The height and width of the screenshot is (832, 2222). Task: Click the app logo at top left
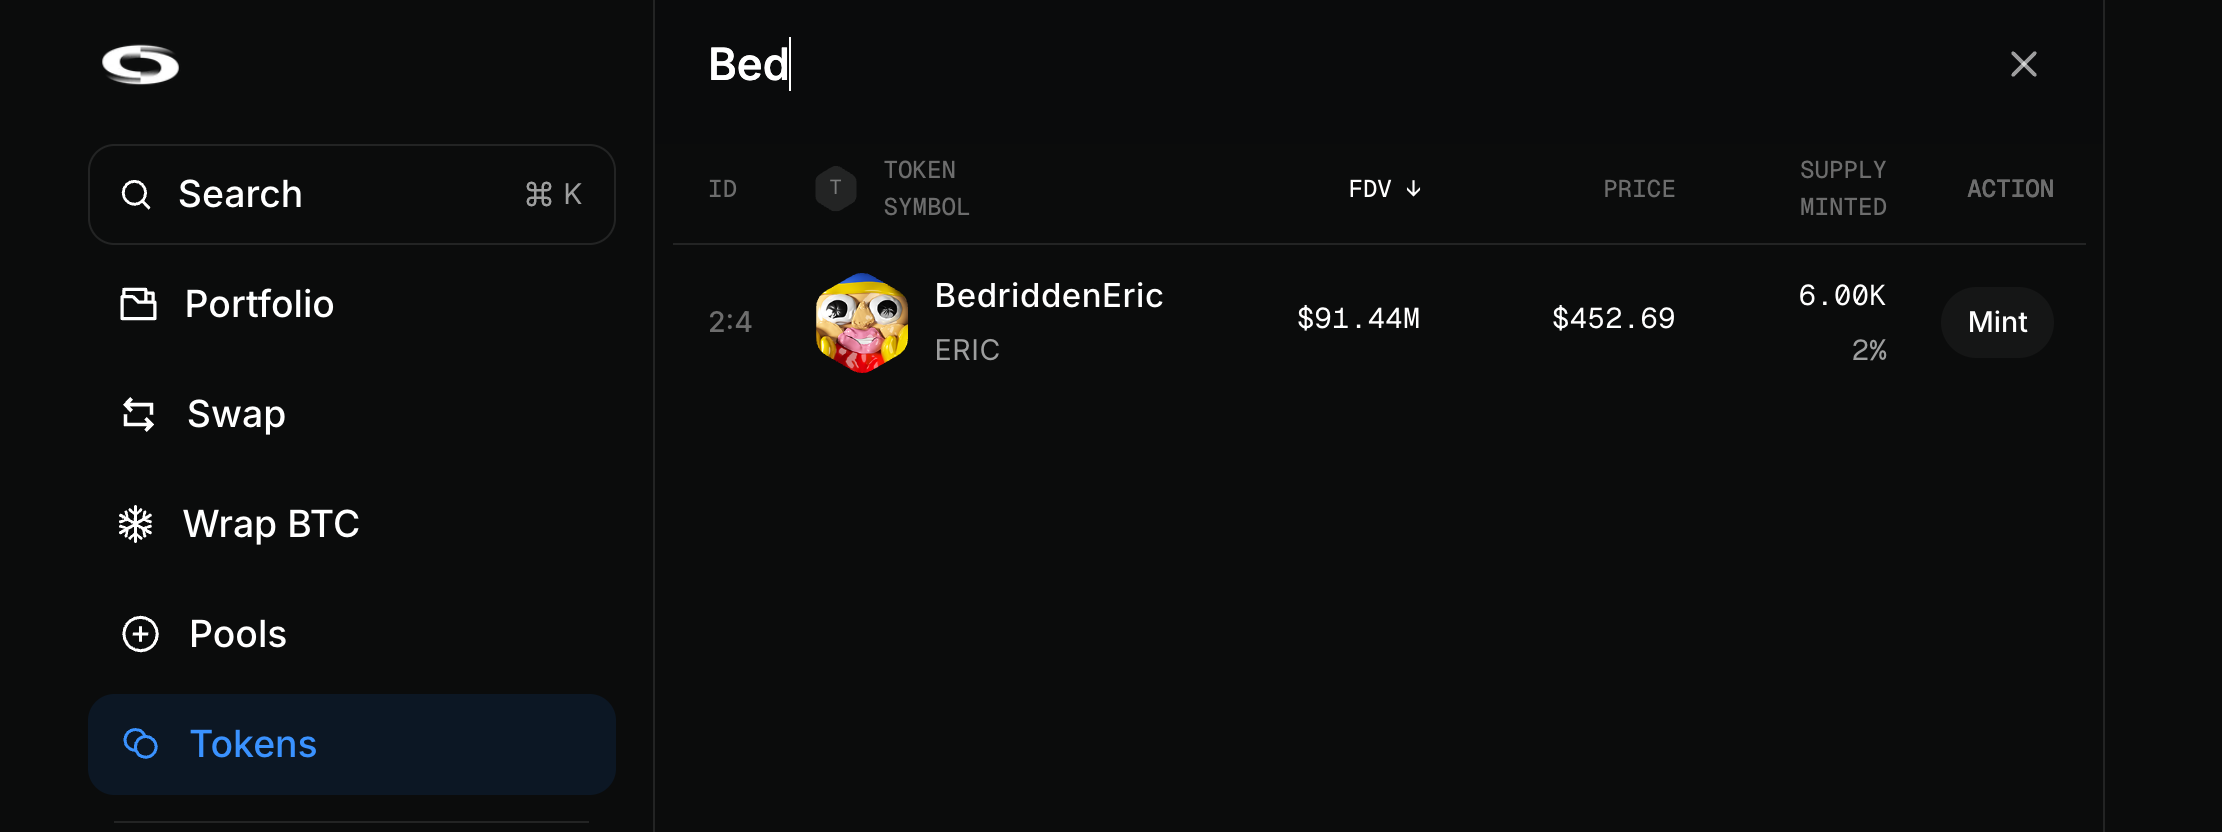(141, 65)
